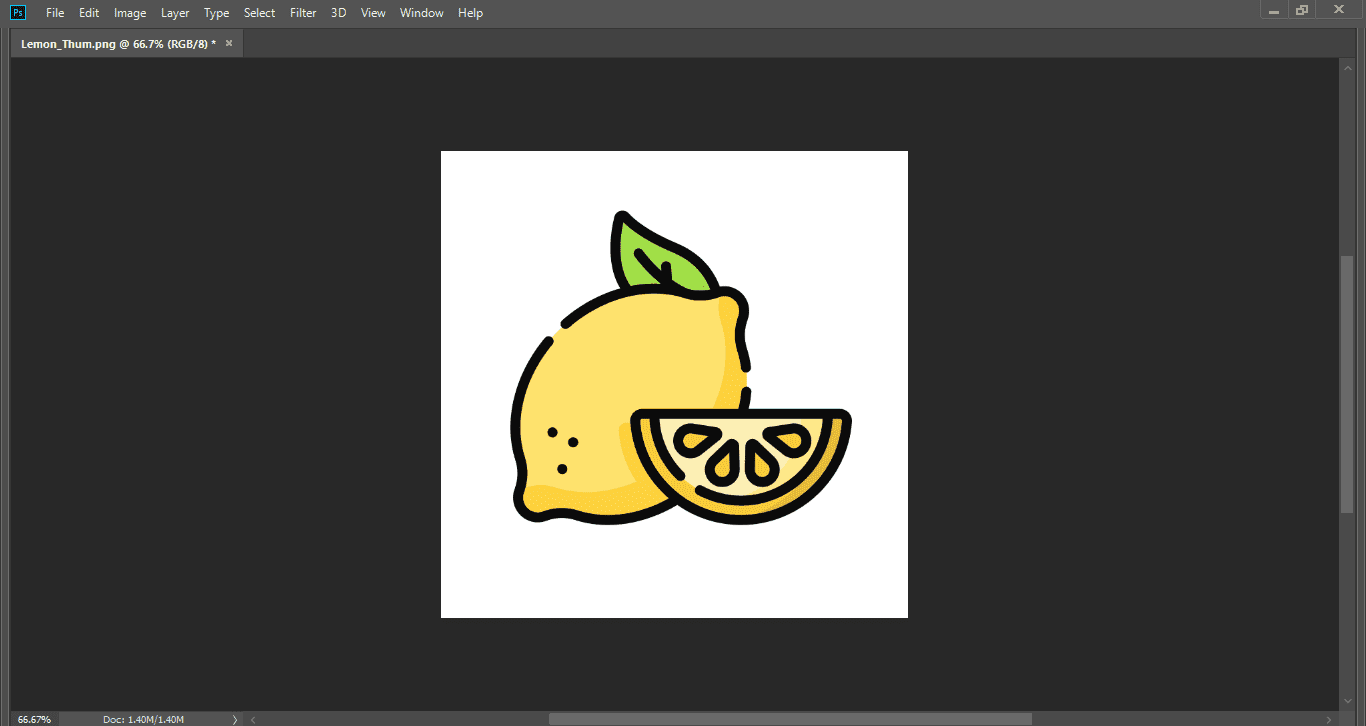Close the Lemon_Thum.png document tab

(228, 43)
